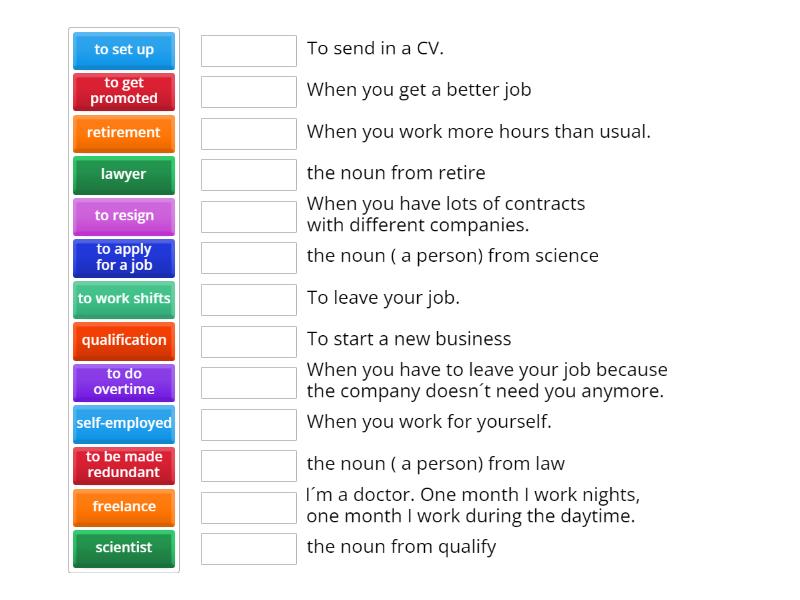Select the "retirement" word tile
Viewport: 800px width, 600px height.
pos(123,133)
